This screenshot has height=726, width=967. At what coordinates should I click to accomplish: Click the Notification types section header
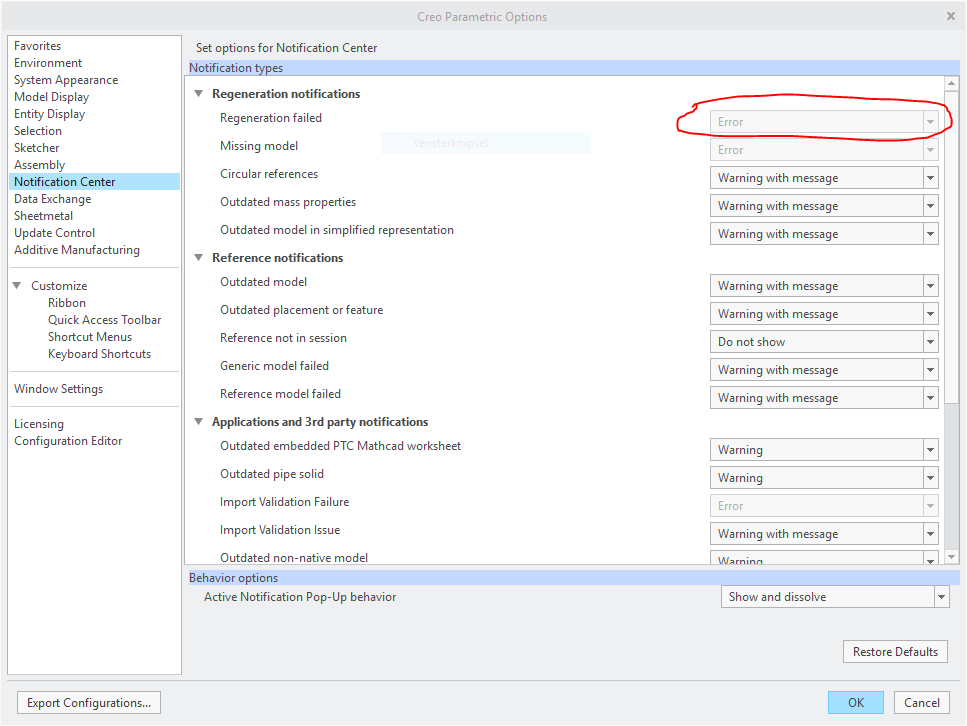(x=574, y=68)
